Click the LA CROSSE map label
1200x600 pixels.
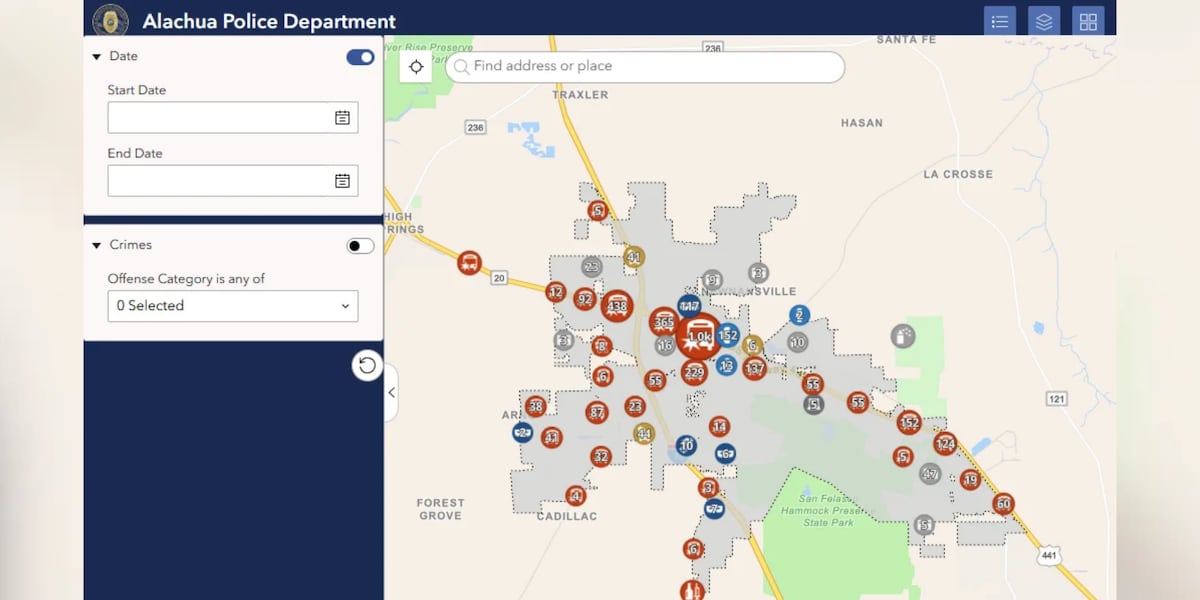(x=958, y=174)
